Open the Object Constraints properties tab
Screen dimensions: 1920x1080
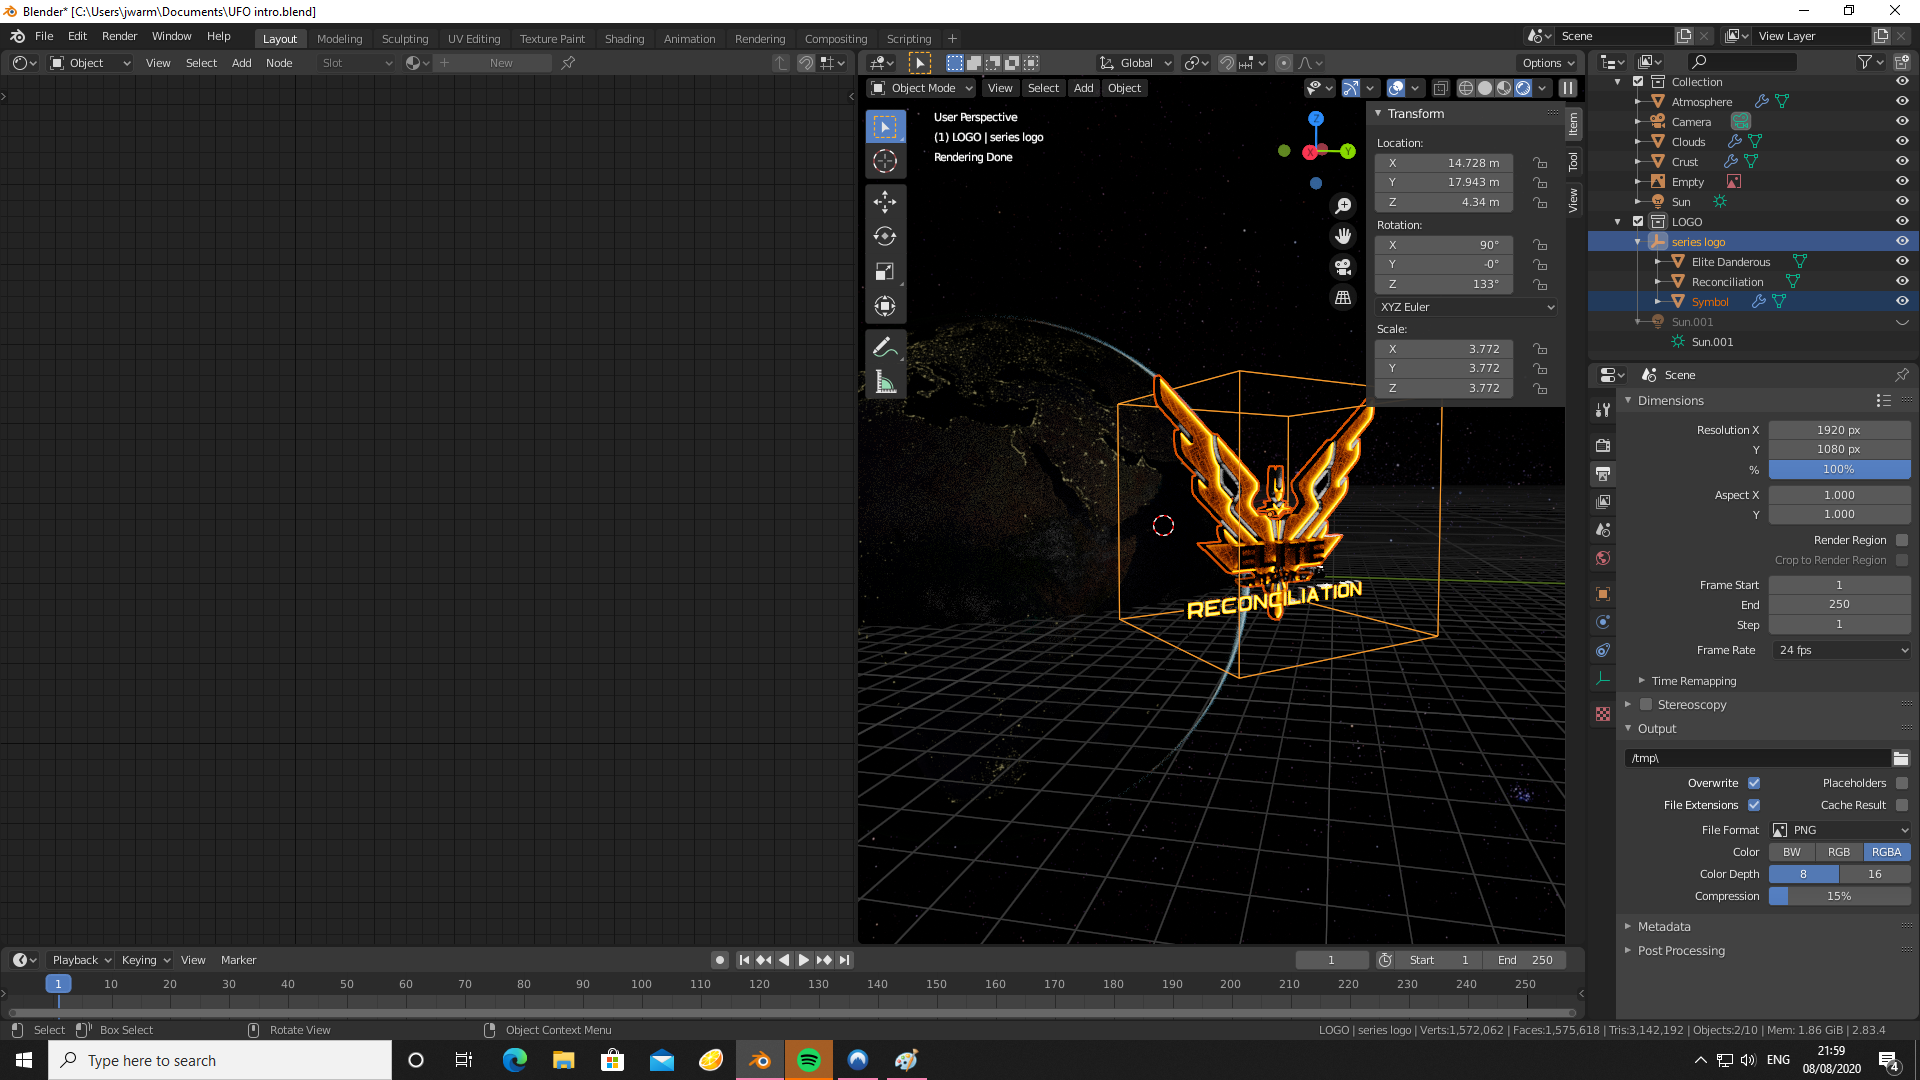click(1603, 650)
